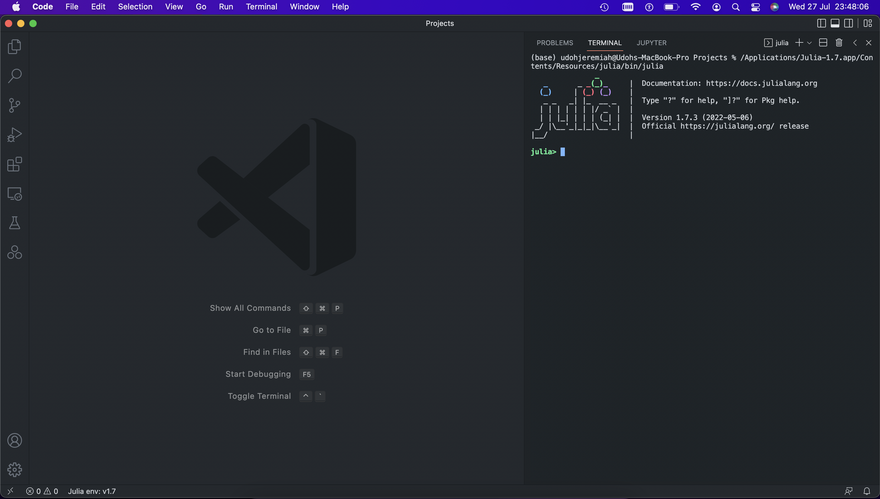Switch to the JUPYTER tab
The width and height of the screenshot is (880, 499).
651,43
